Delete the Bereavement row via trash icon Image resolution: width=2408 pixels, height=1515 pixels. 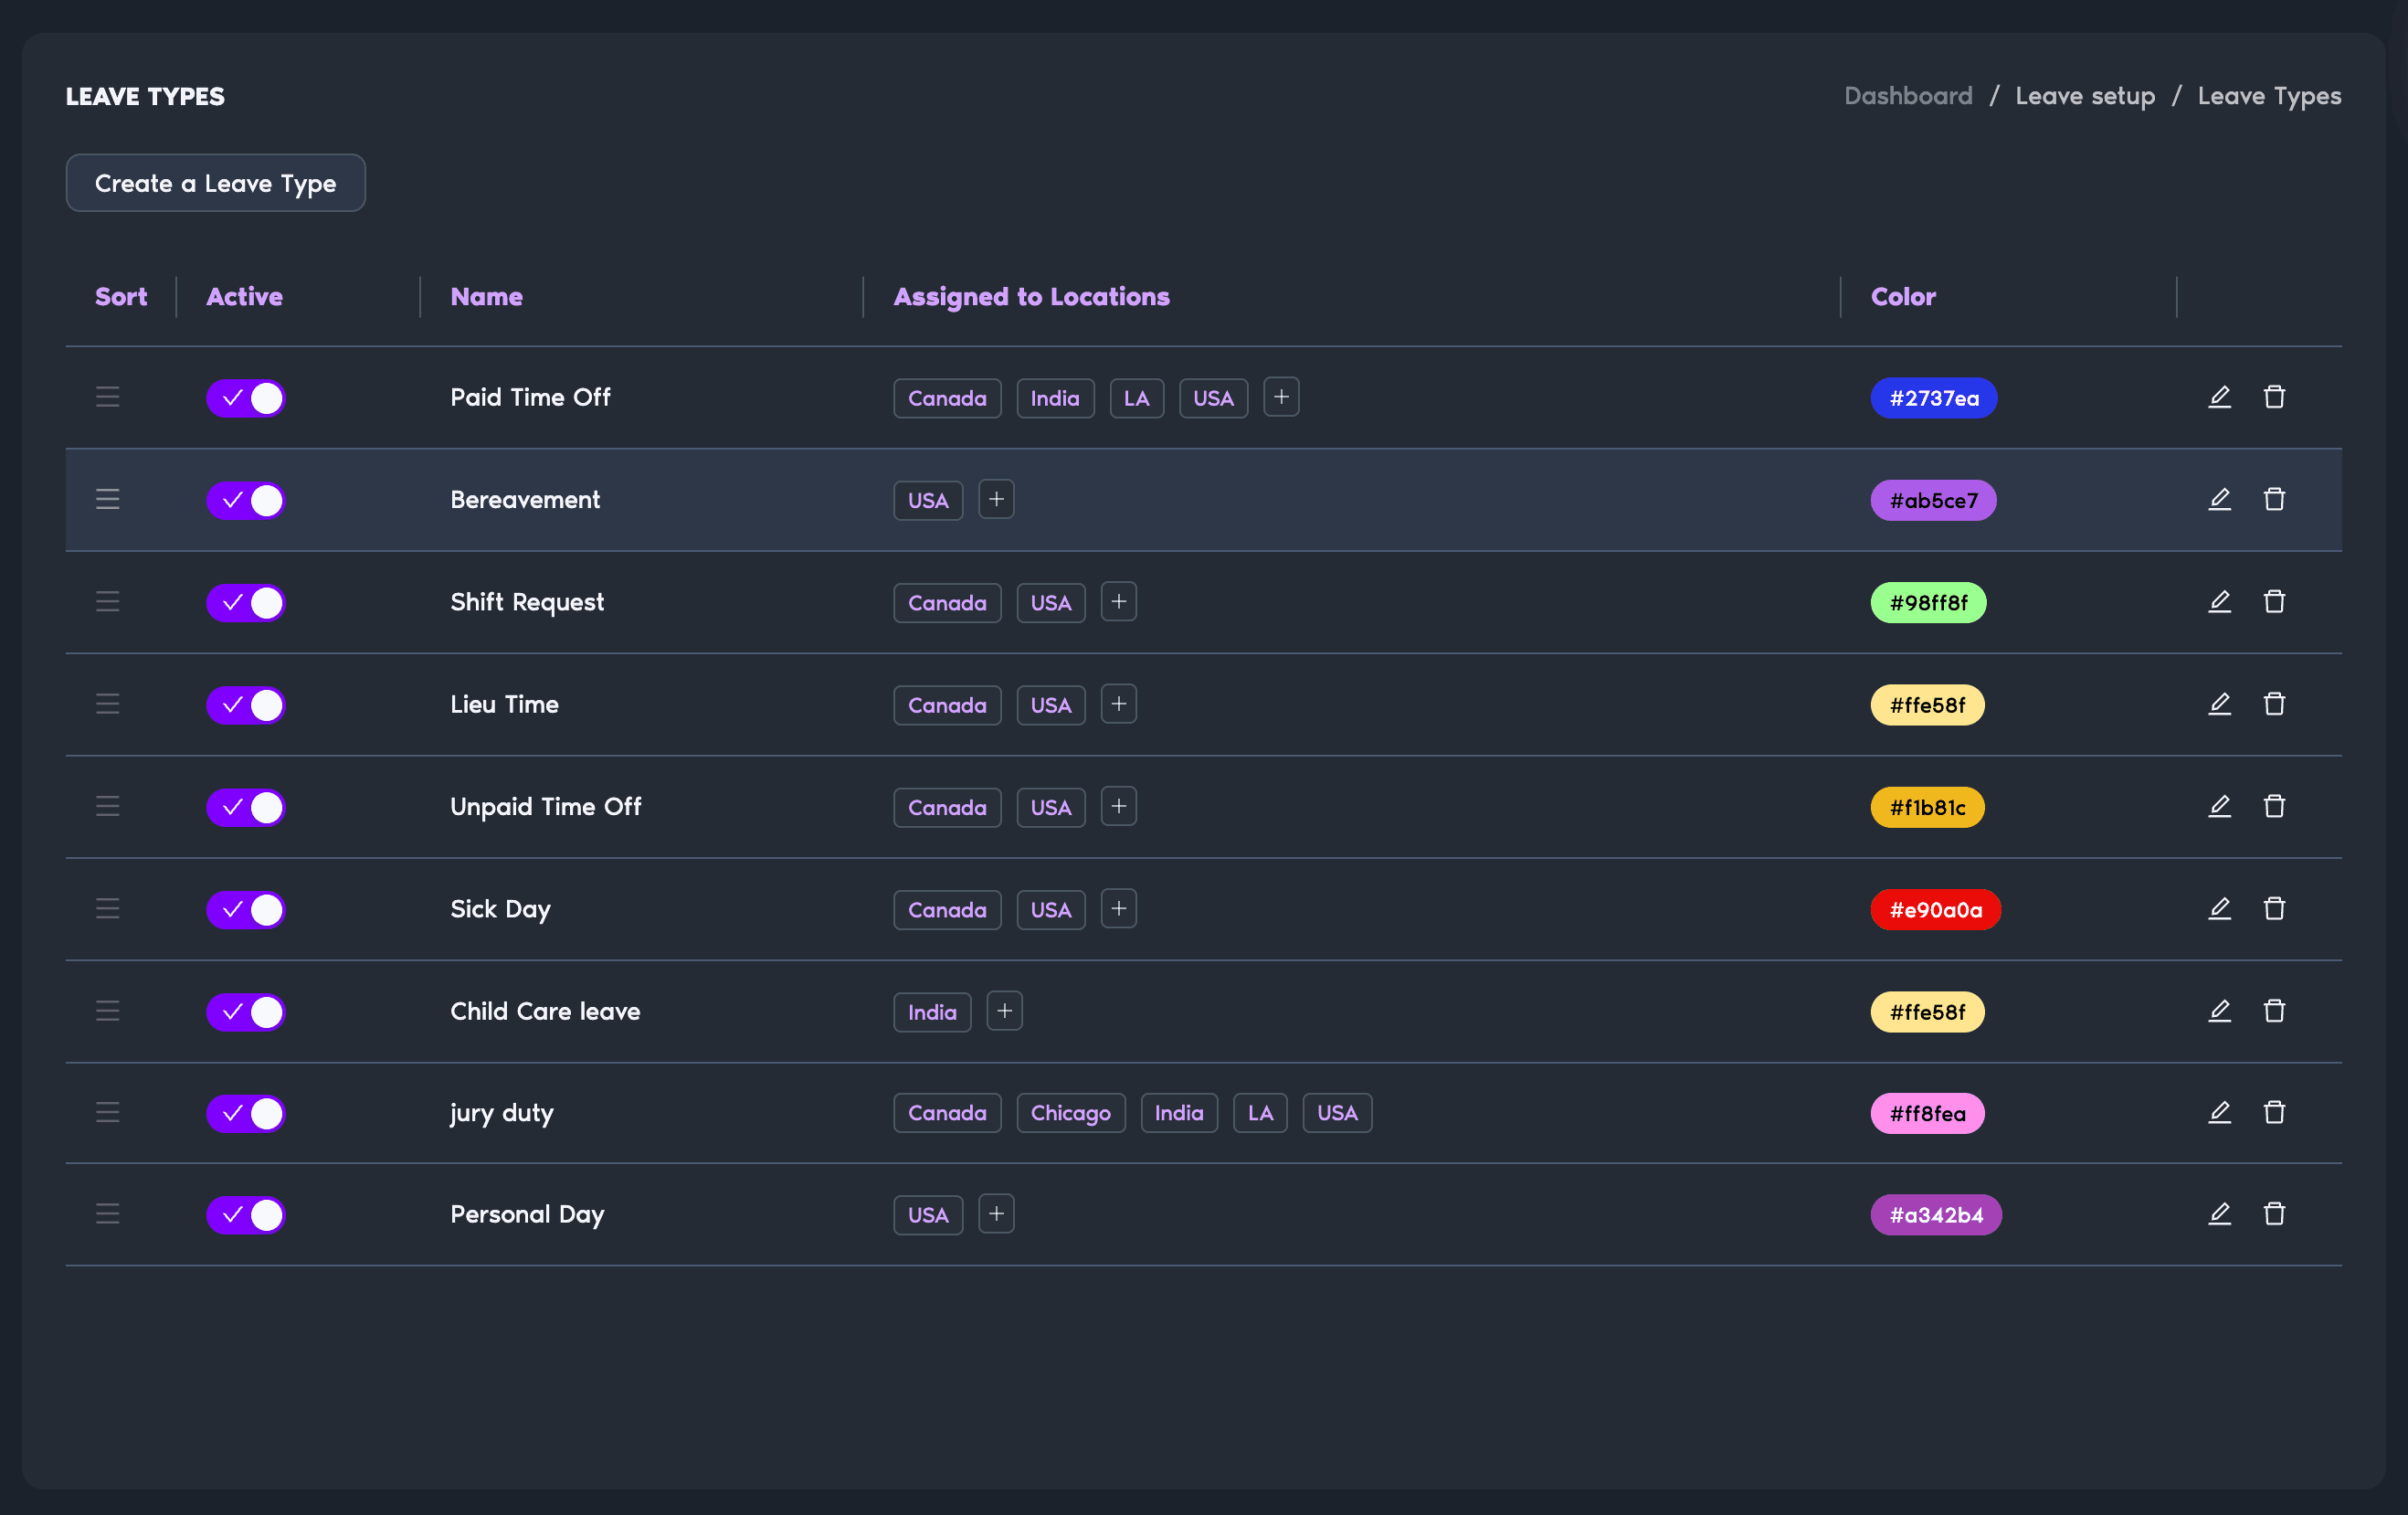(x=2274, y=499)
